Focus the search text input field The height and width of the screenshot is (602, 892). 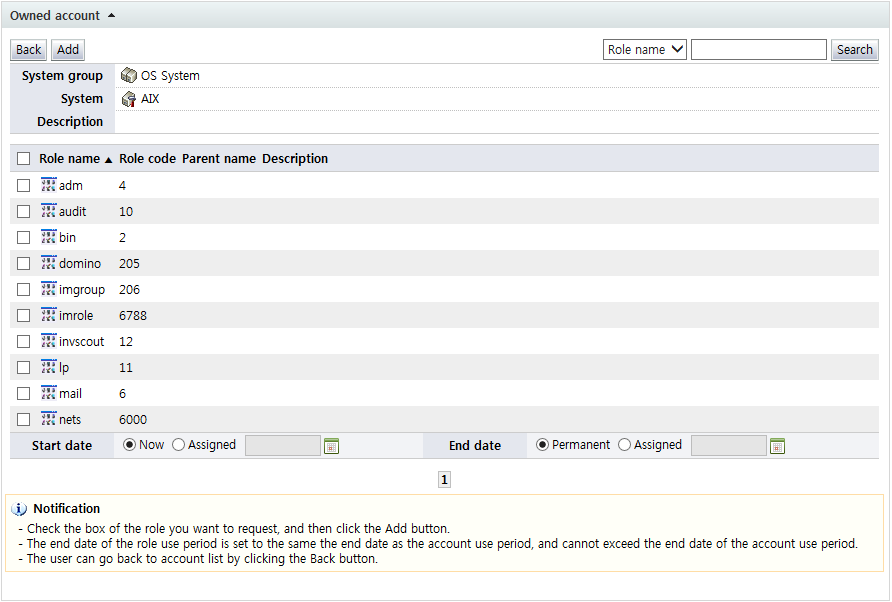[758, 50]
